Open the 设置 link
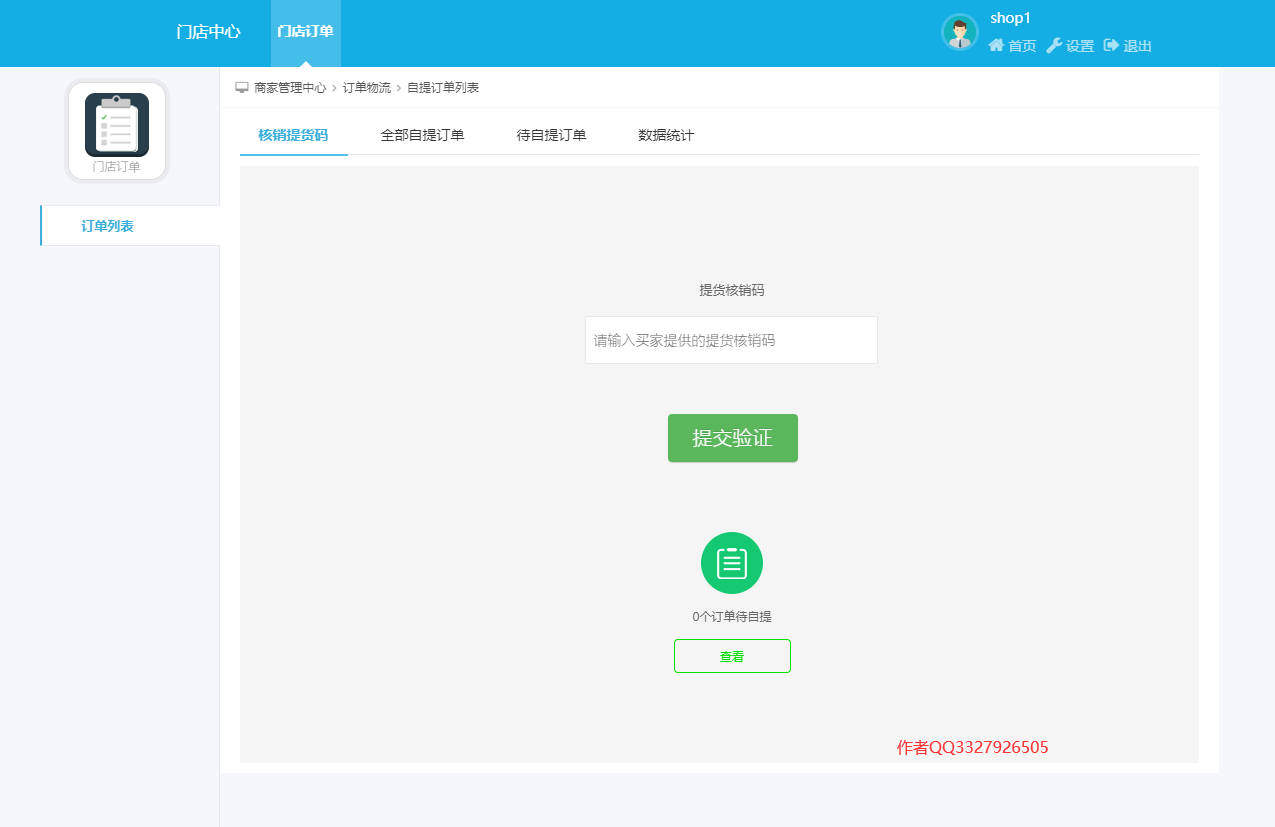The image size is (1275, 827). (1080, 46)
